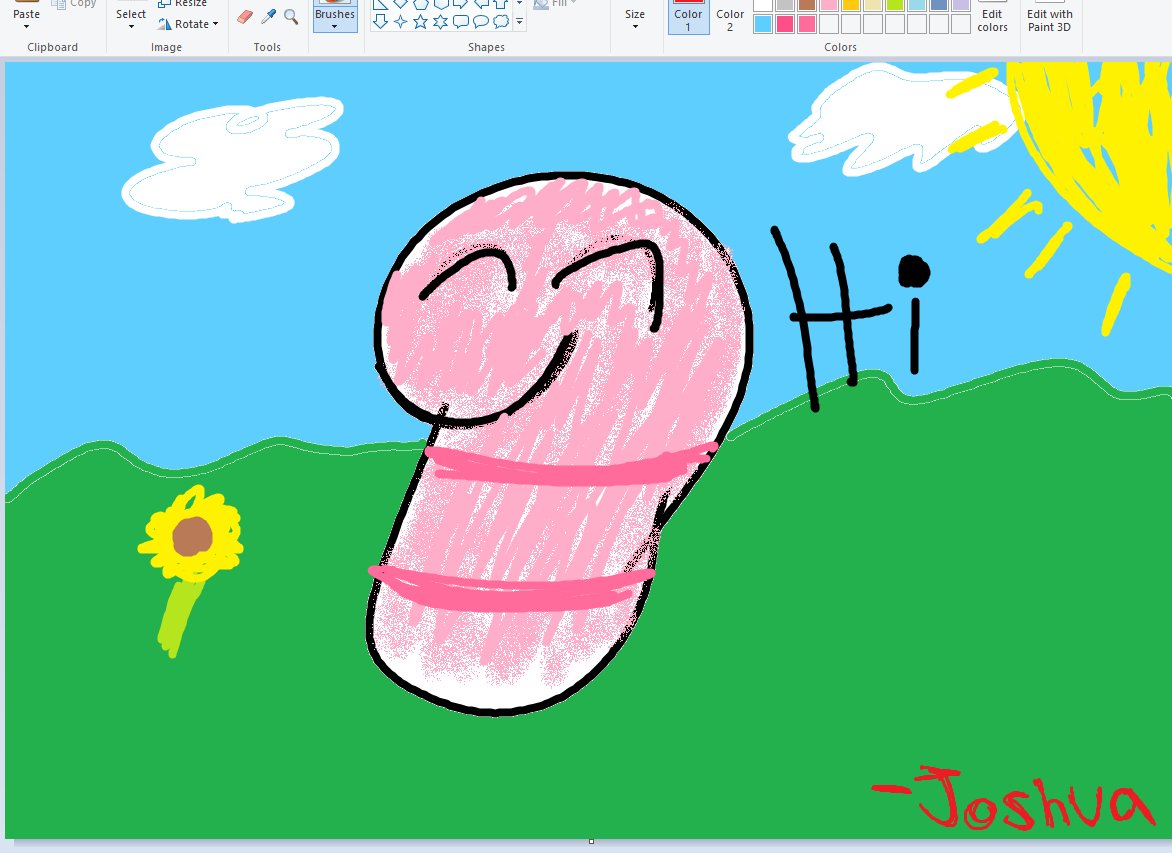Open the Size dropdown

[635, 27]
